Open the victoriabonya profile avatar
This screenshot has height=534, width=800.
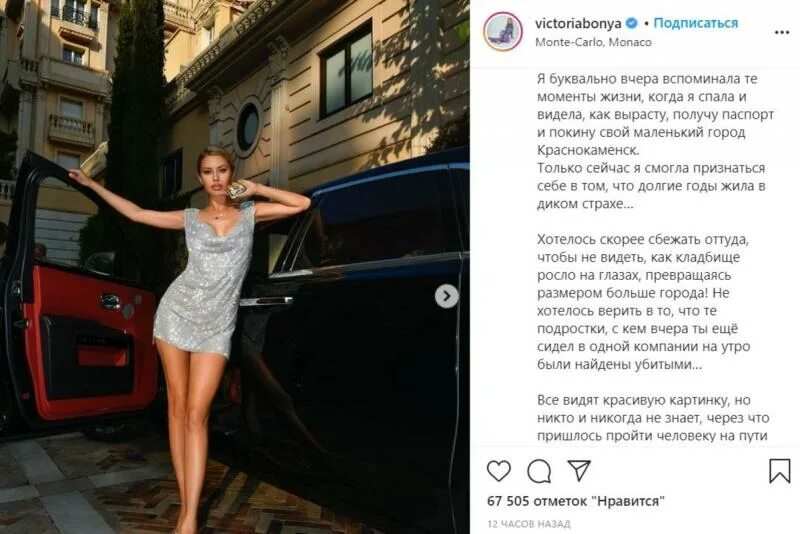(503, 32)
